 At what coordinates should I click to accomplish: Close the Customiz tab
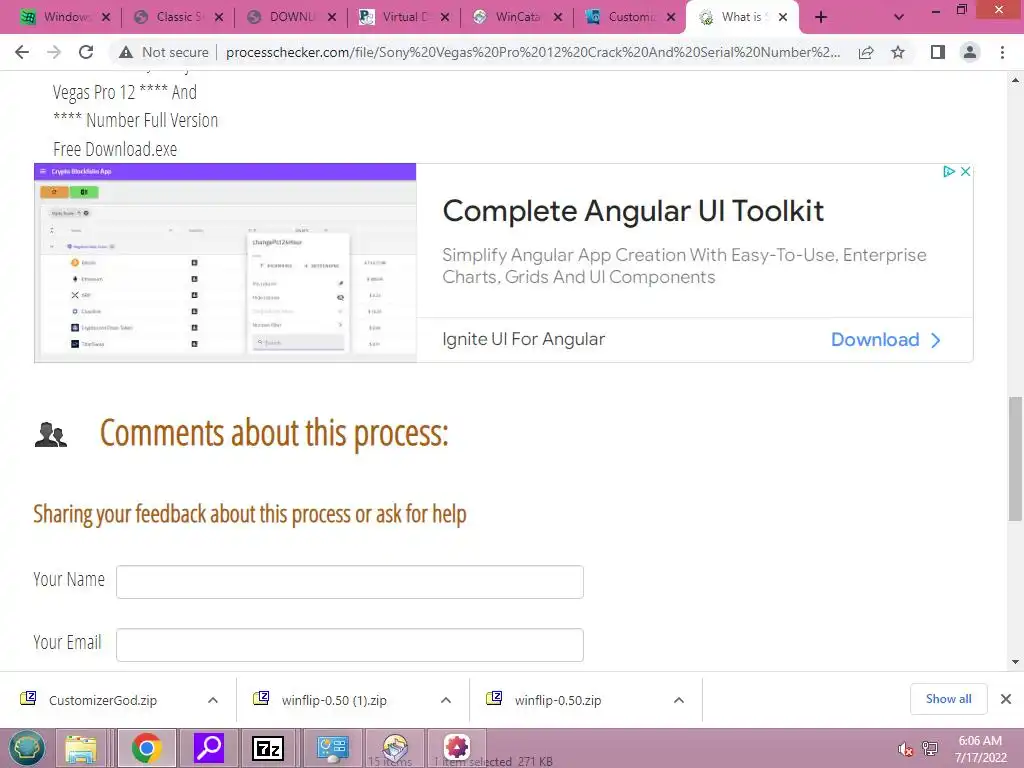pos(671,18)
